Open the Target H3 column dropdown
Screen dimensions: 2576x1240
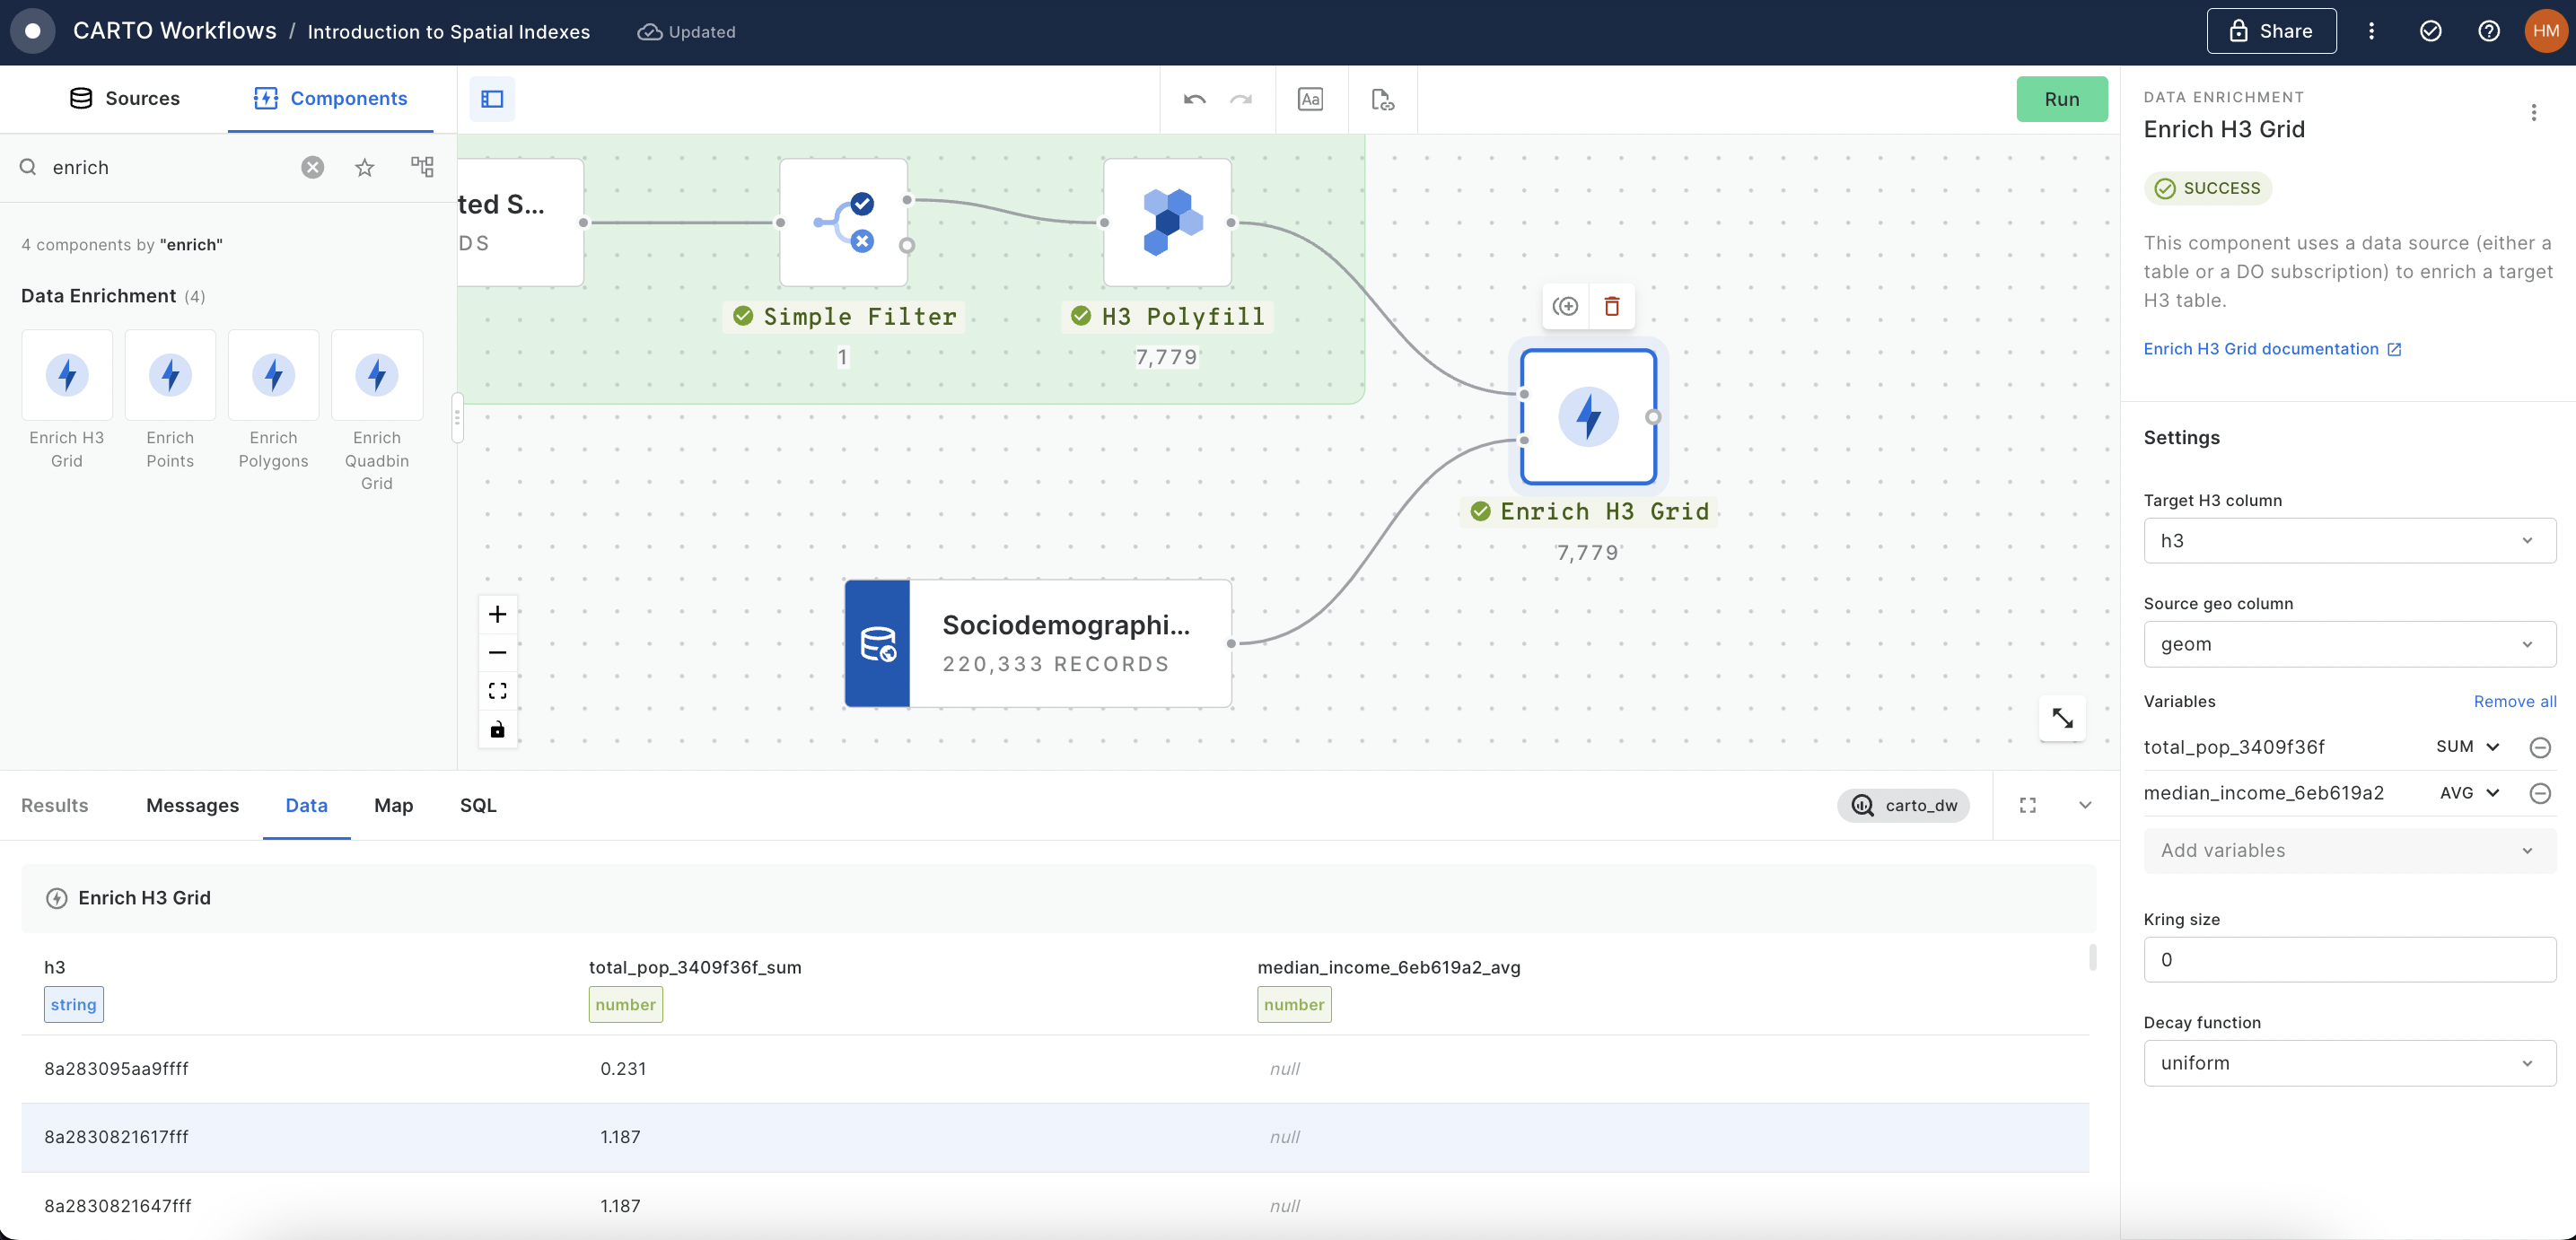[x=2349, y=540]
